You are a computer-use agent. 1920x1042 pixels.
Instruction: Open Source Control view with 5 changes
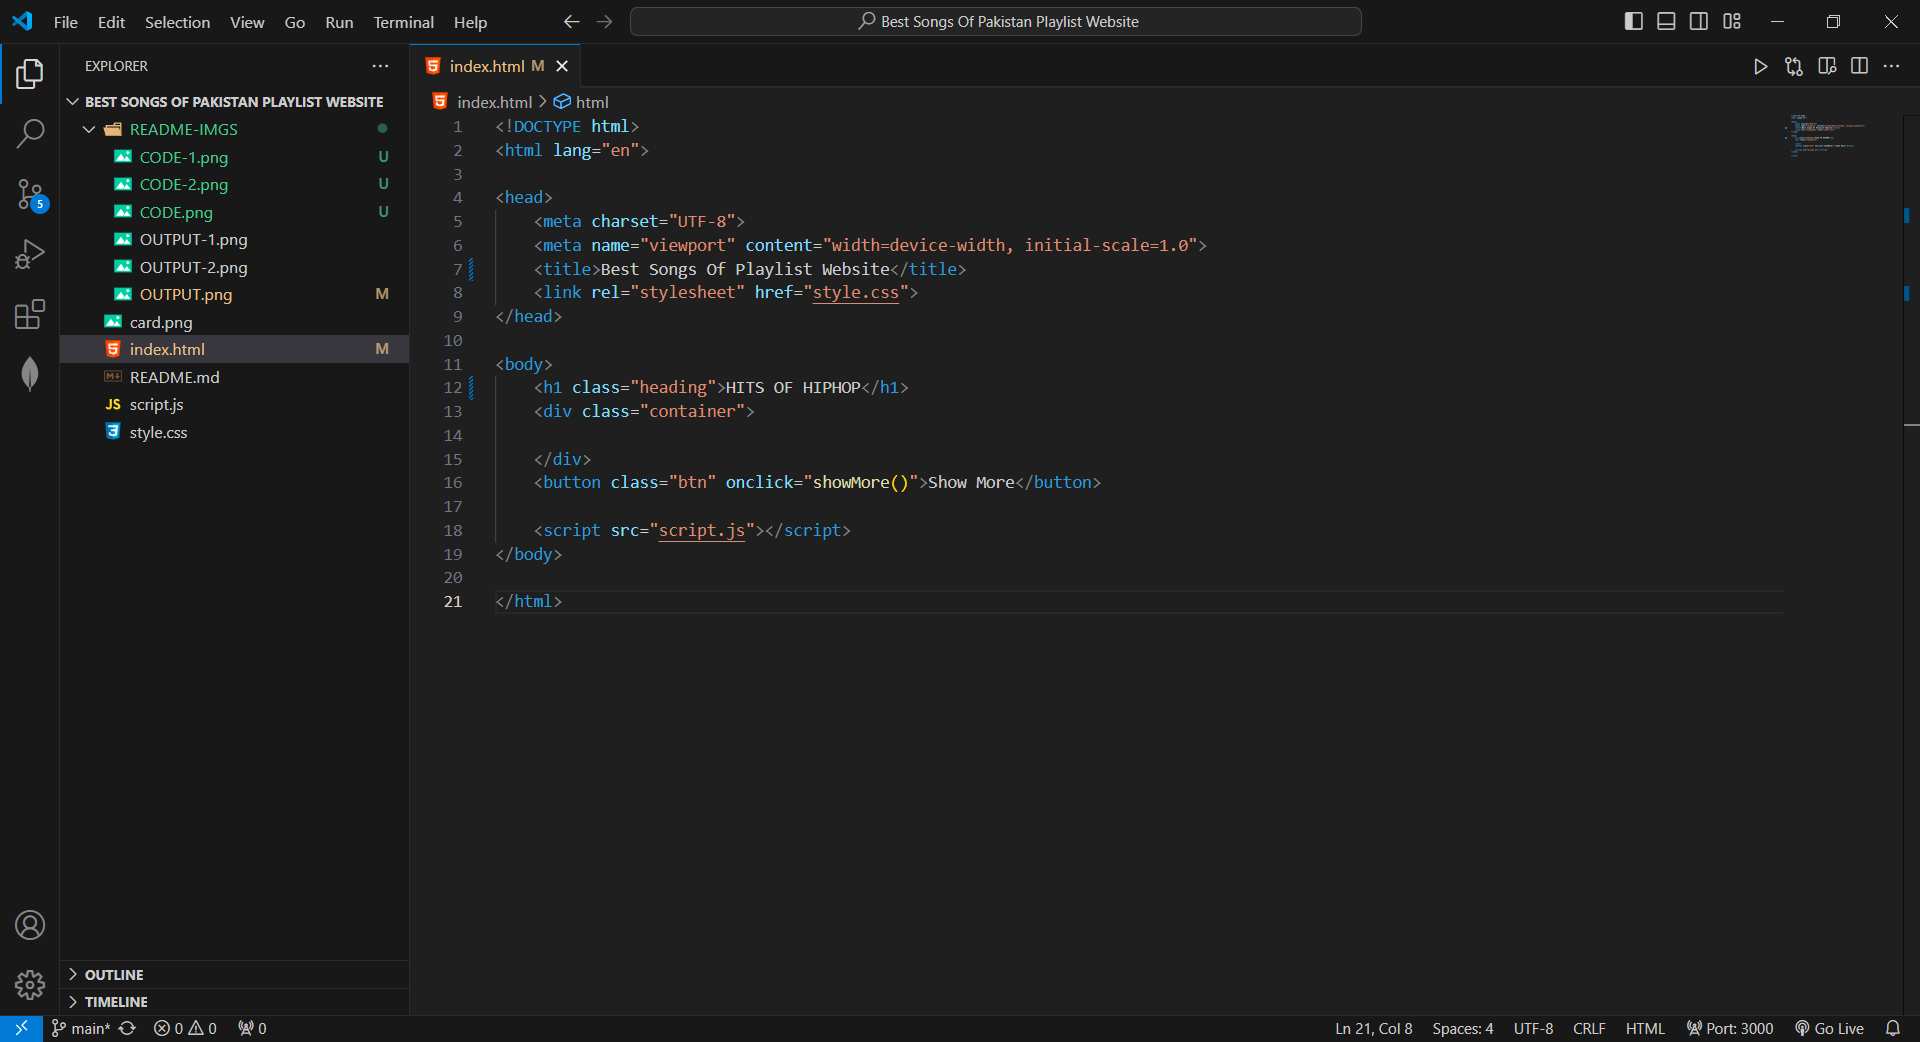(x=30, y=194)
